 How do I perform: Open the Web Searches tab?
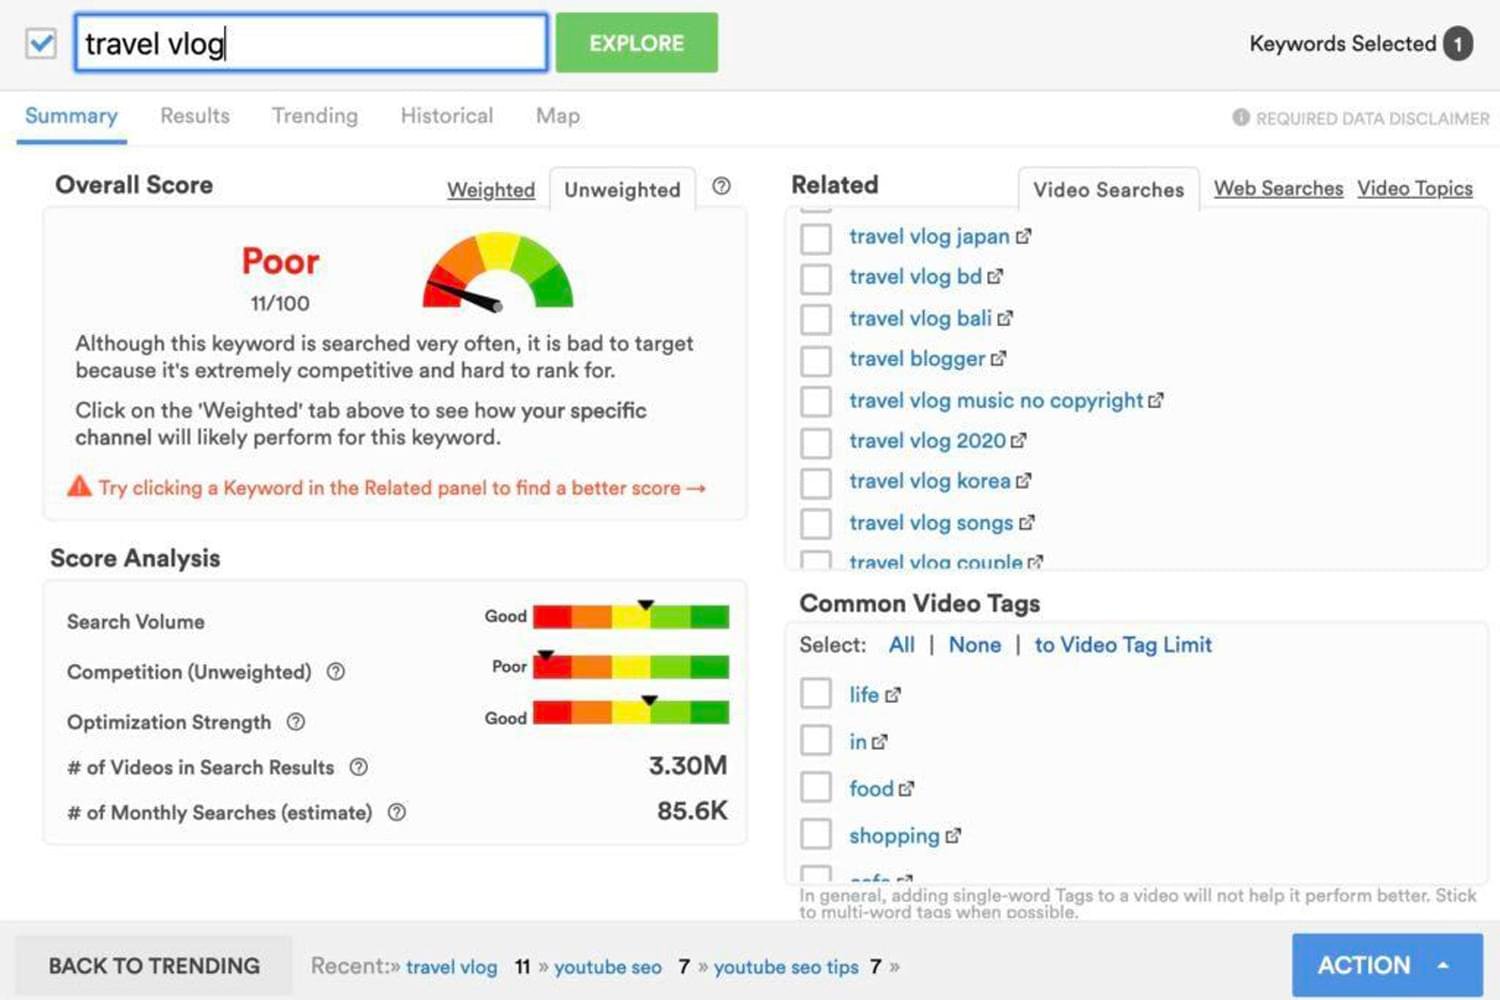[1277, 188]
